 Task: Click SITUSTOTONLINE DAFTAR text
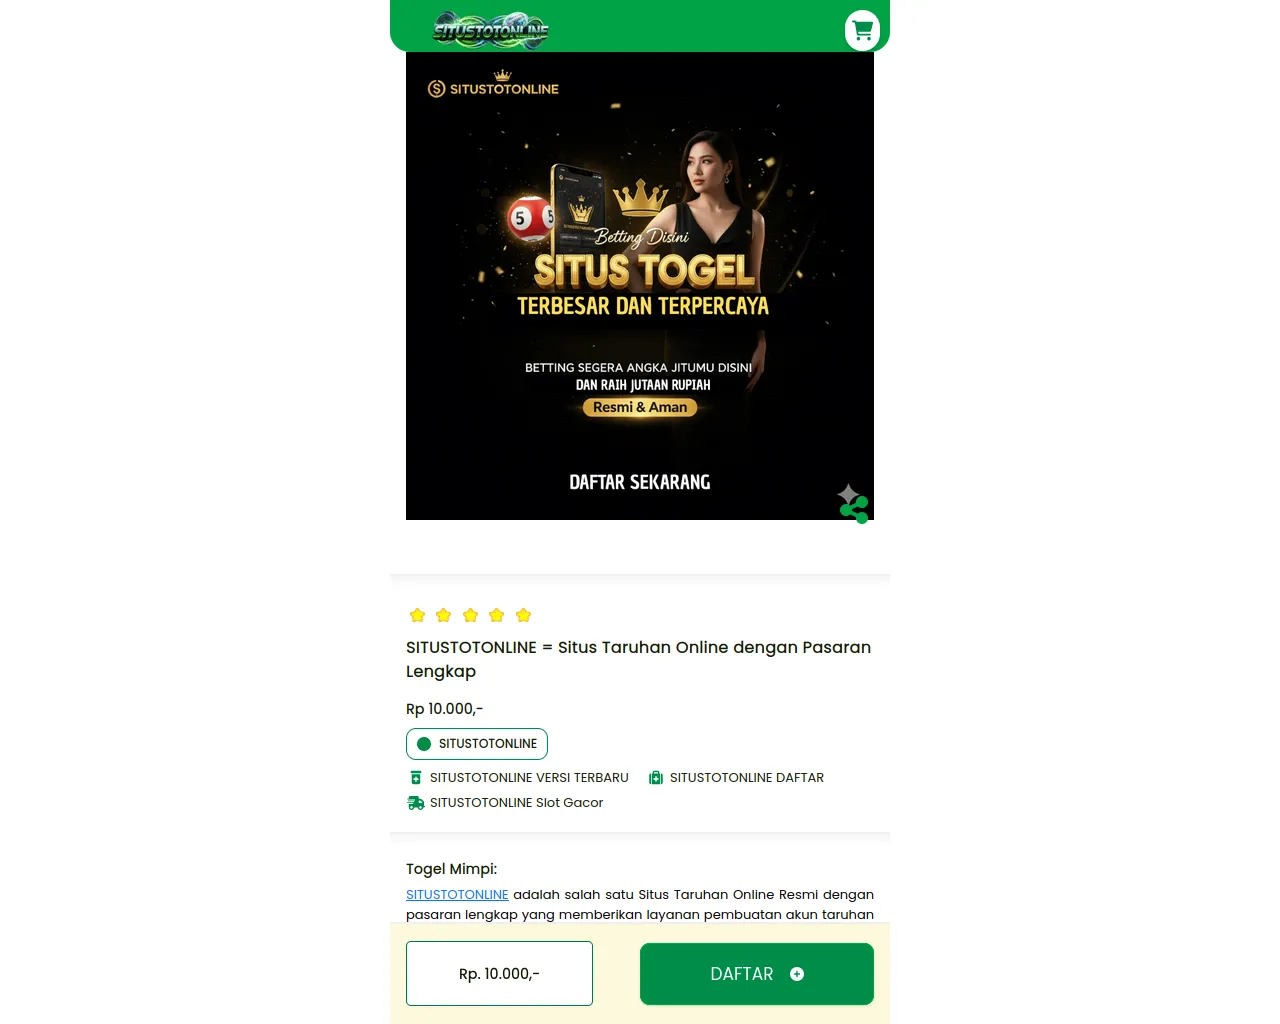pyautogui.click(x=747, y=777)
